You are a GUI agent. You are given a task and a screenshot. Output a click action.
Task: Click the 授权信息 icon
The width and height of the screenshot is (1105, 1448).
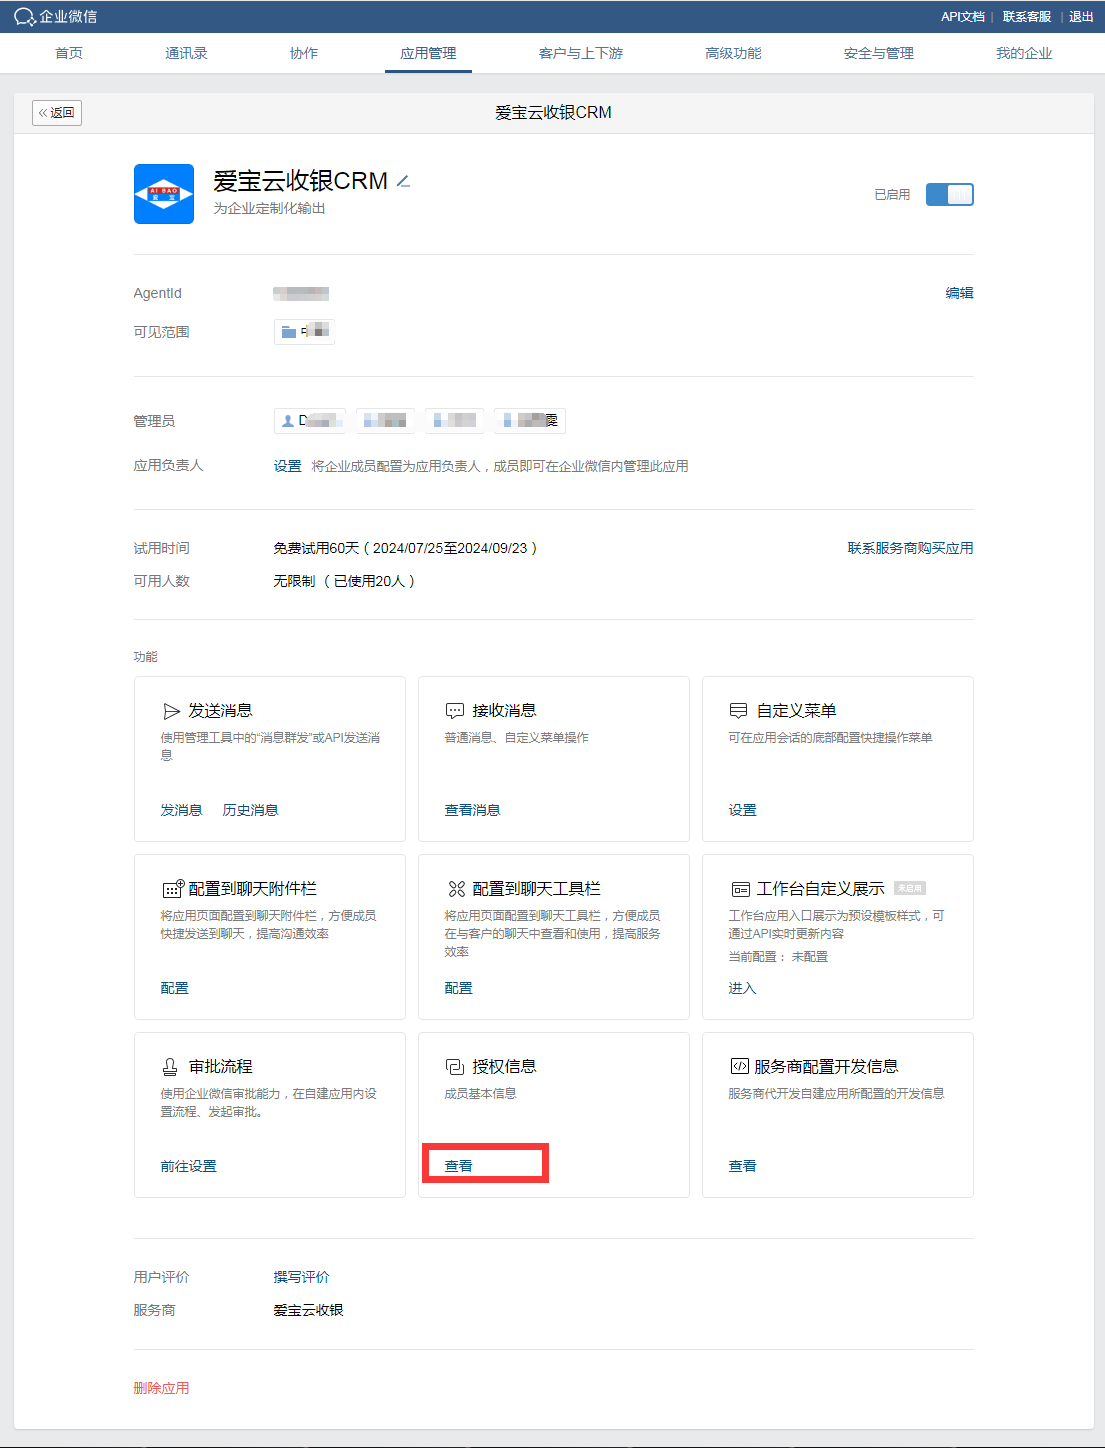[x=455, y=1067]
